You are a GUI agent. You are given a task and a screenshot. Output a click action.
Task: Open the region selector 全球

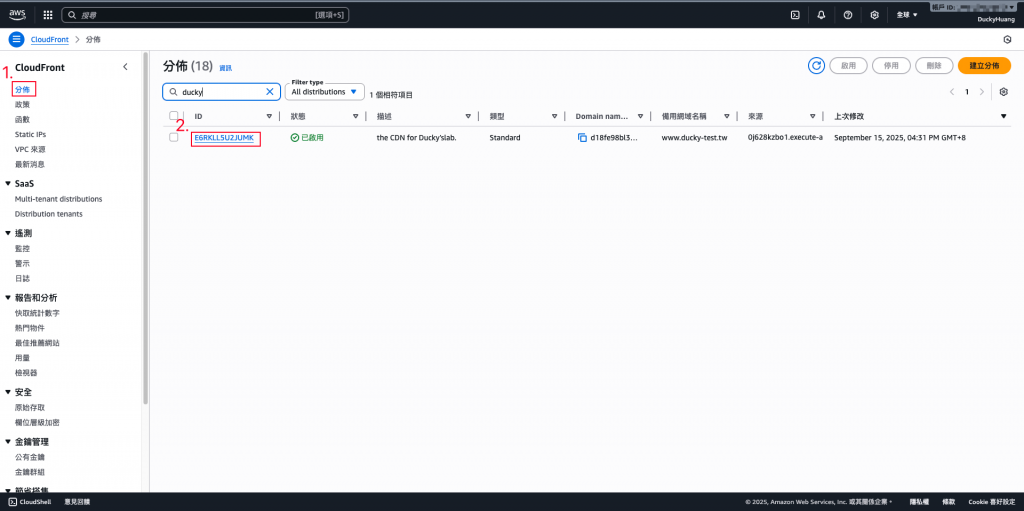click(x=907, y=14)
